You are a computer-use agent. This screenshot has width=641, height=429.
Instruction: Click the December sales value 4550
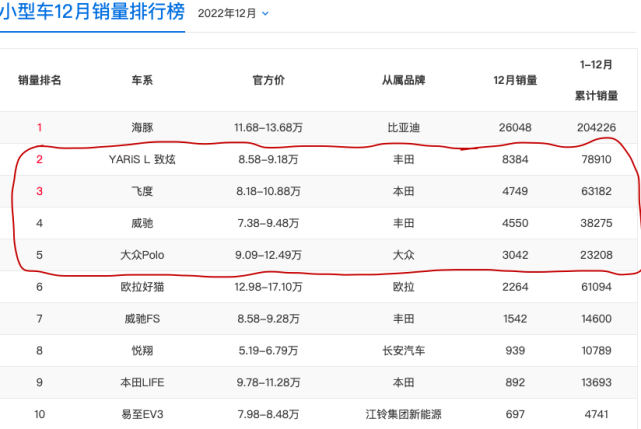coord(515,223)
